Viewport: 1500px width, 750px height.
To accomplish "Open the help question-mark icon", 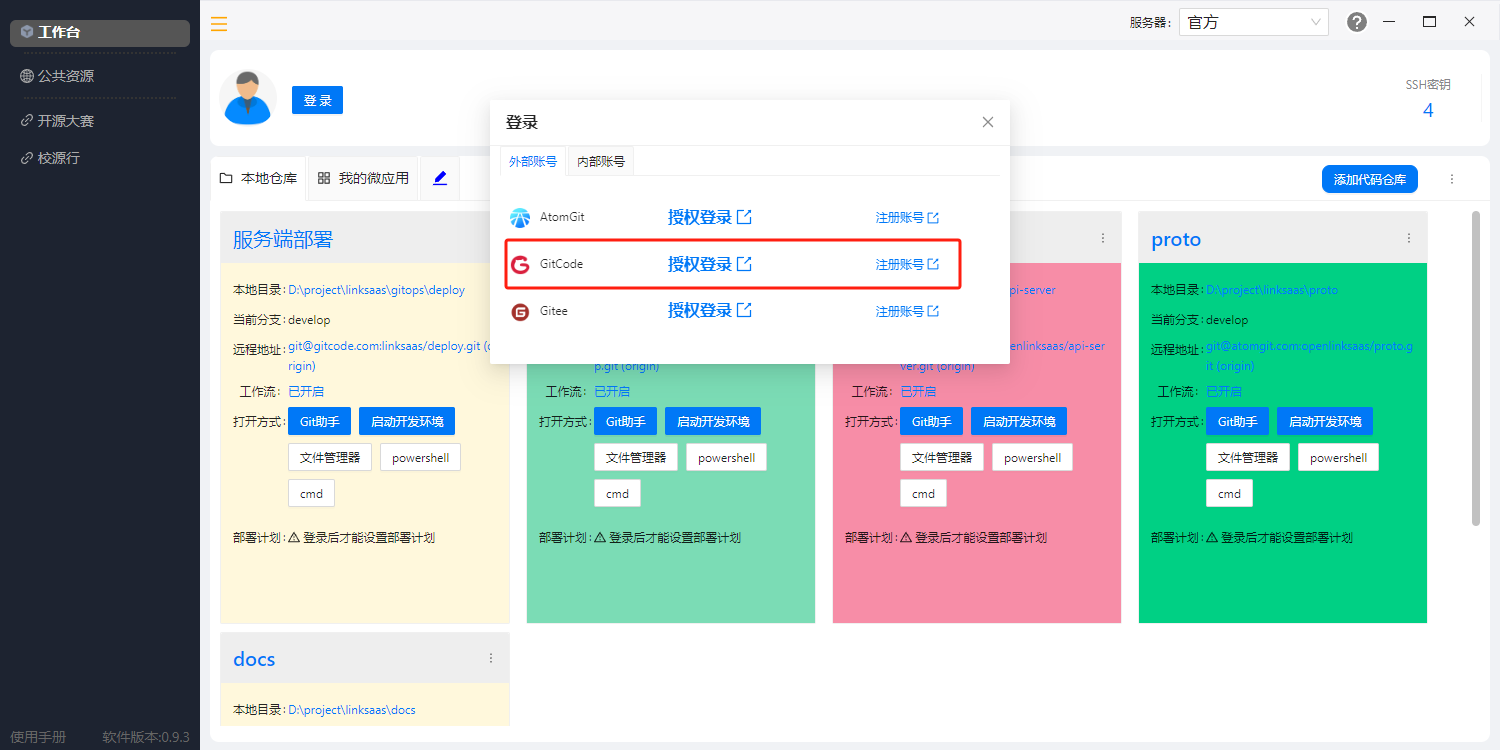I will coord(1356,20).
